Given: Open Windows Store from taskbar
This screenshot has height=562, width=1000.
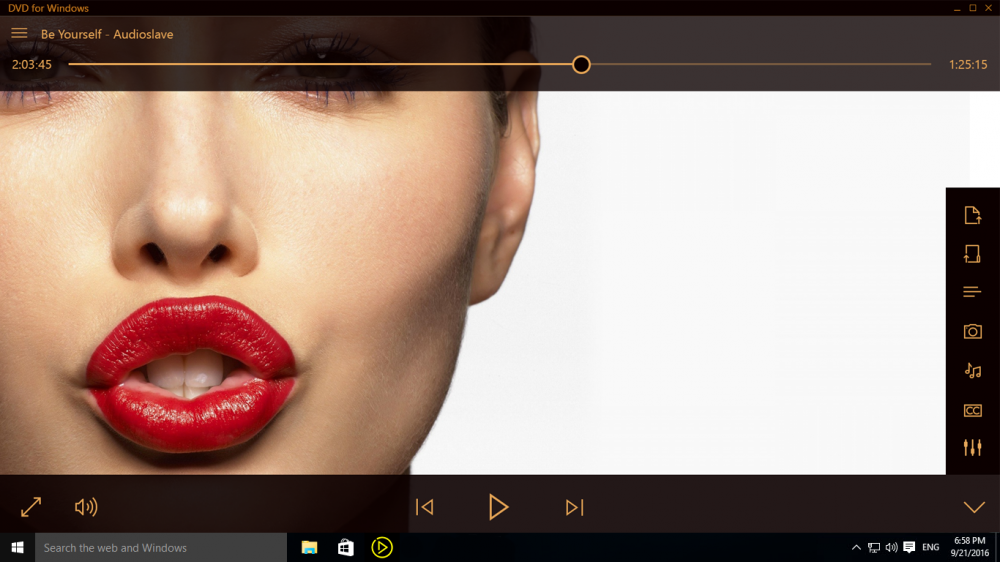Looking at the screenshot, I should [346, 547].
